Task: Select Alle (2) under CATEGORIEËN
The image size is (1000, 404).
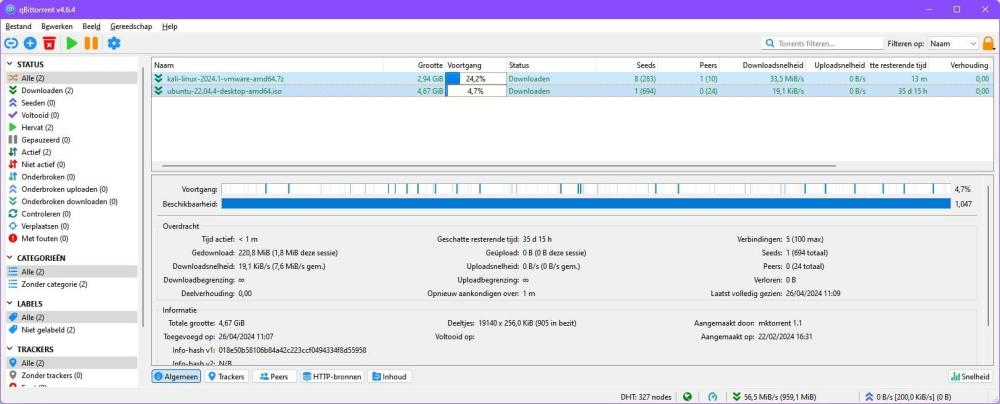Action: point(71,272)
